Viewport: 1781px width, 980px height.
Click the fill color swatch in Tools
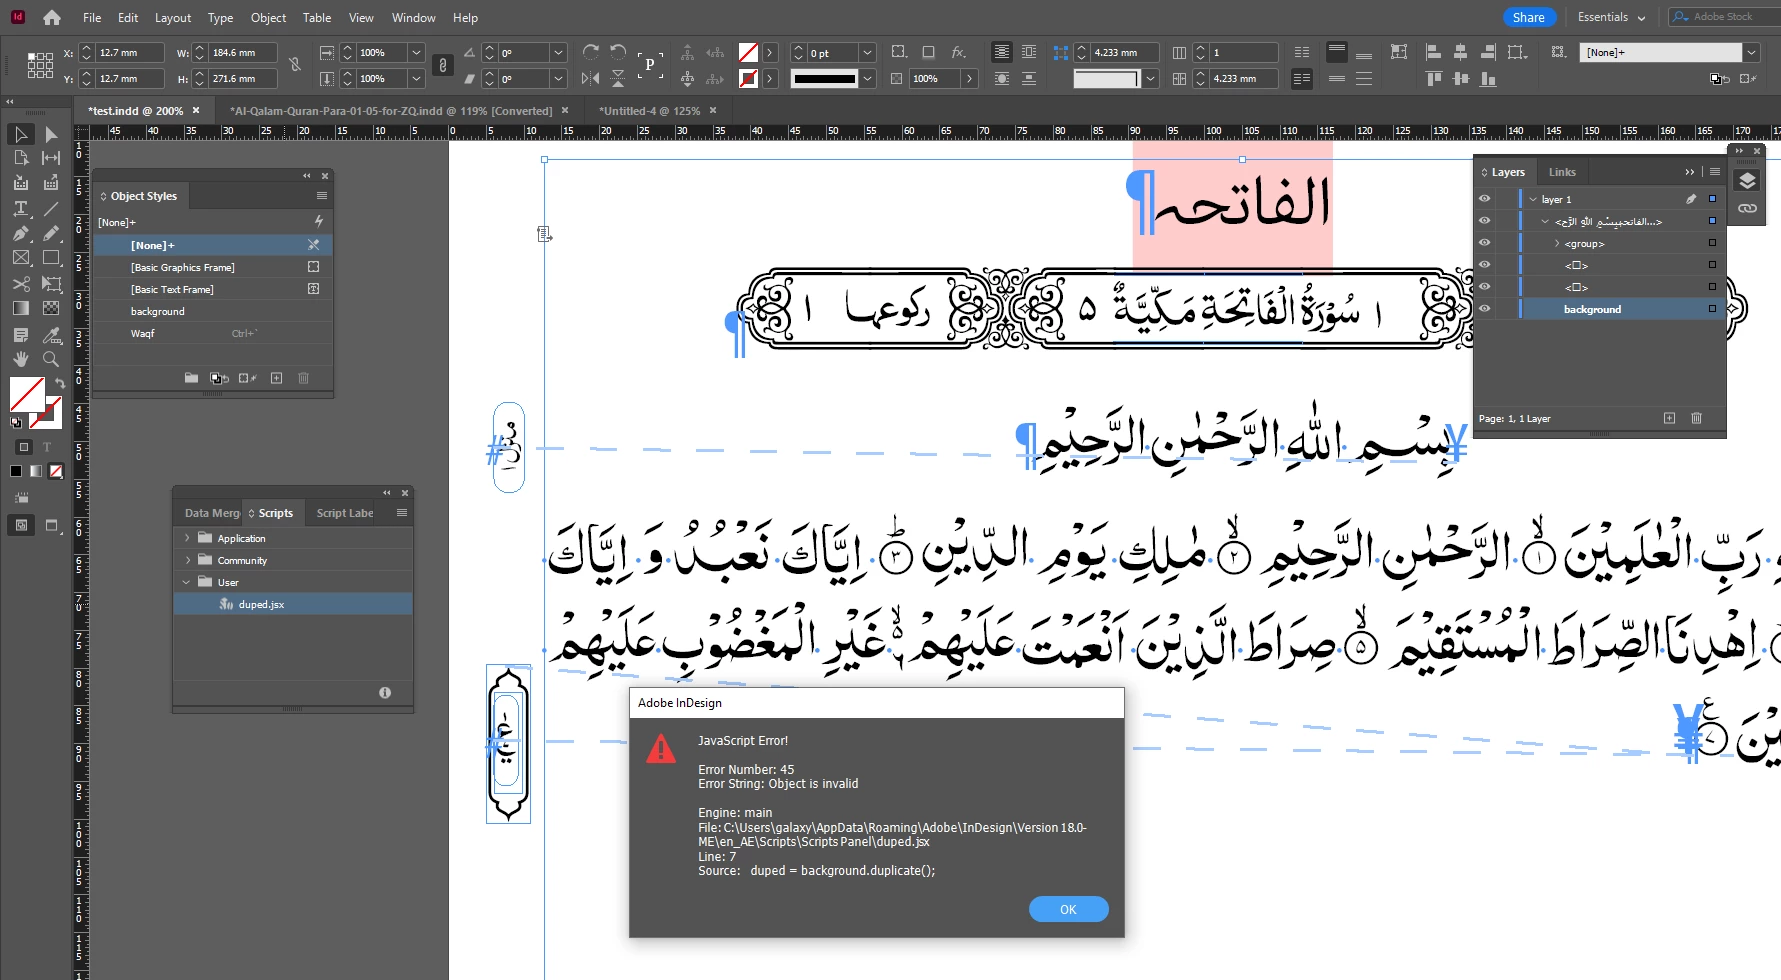(26, 394)
